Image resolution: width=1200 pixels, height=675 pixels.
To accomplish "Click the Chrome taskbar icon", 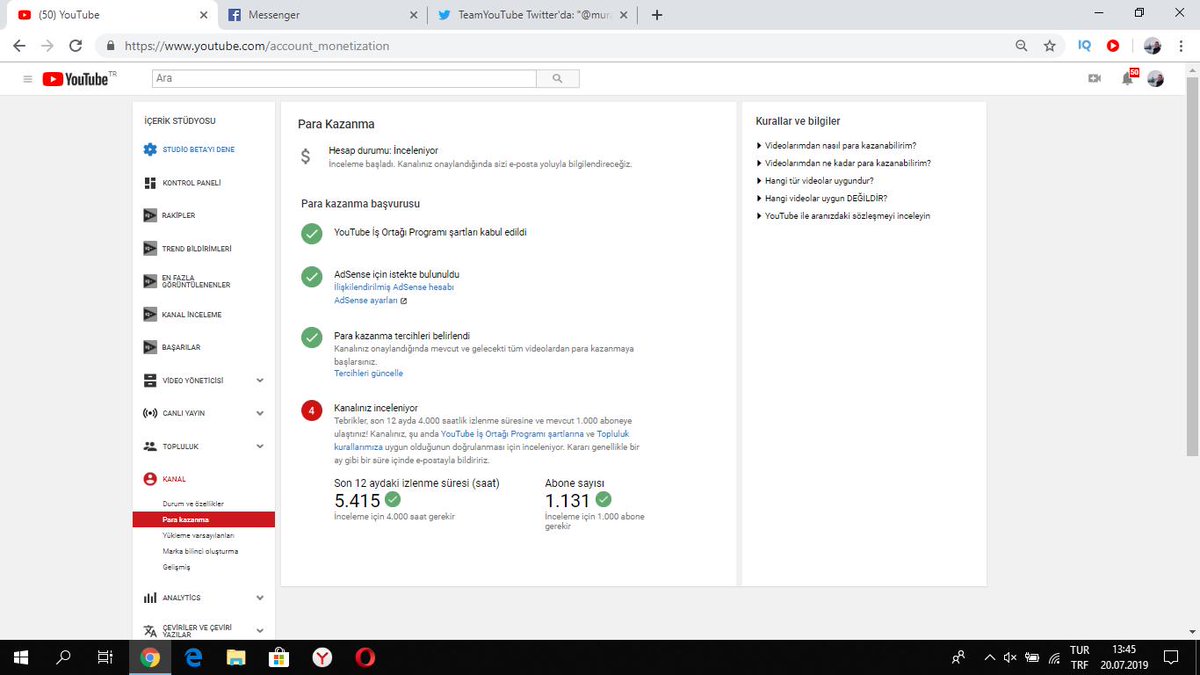I will point(150,657).
